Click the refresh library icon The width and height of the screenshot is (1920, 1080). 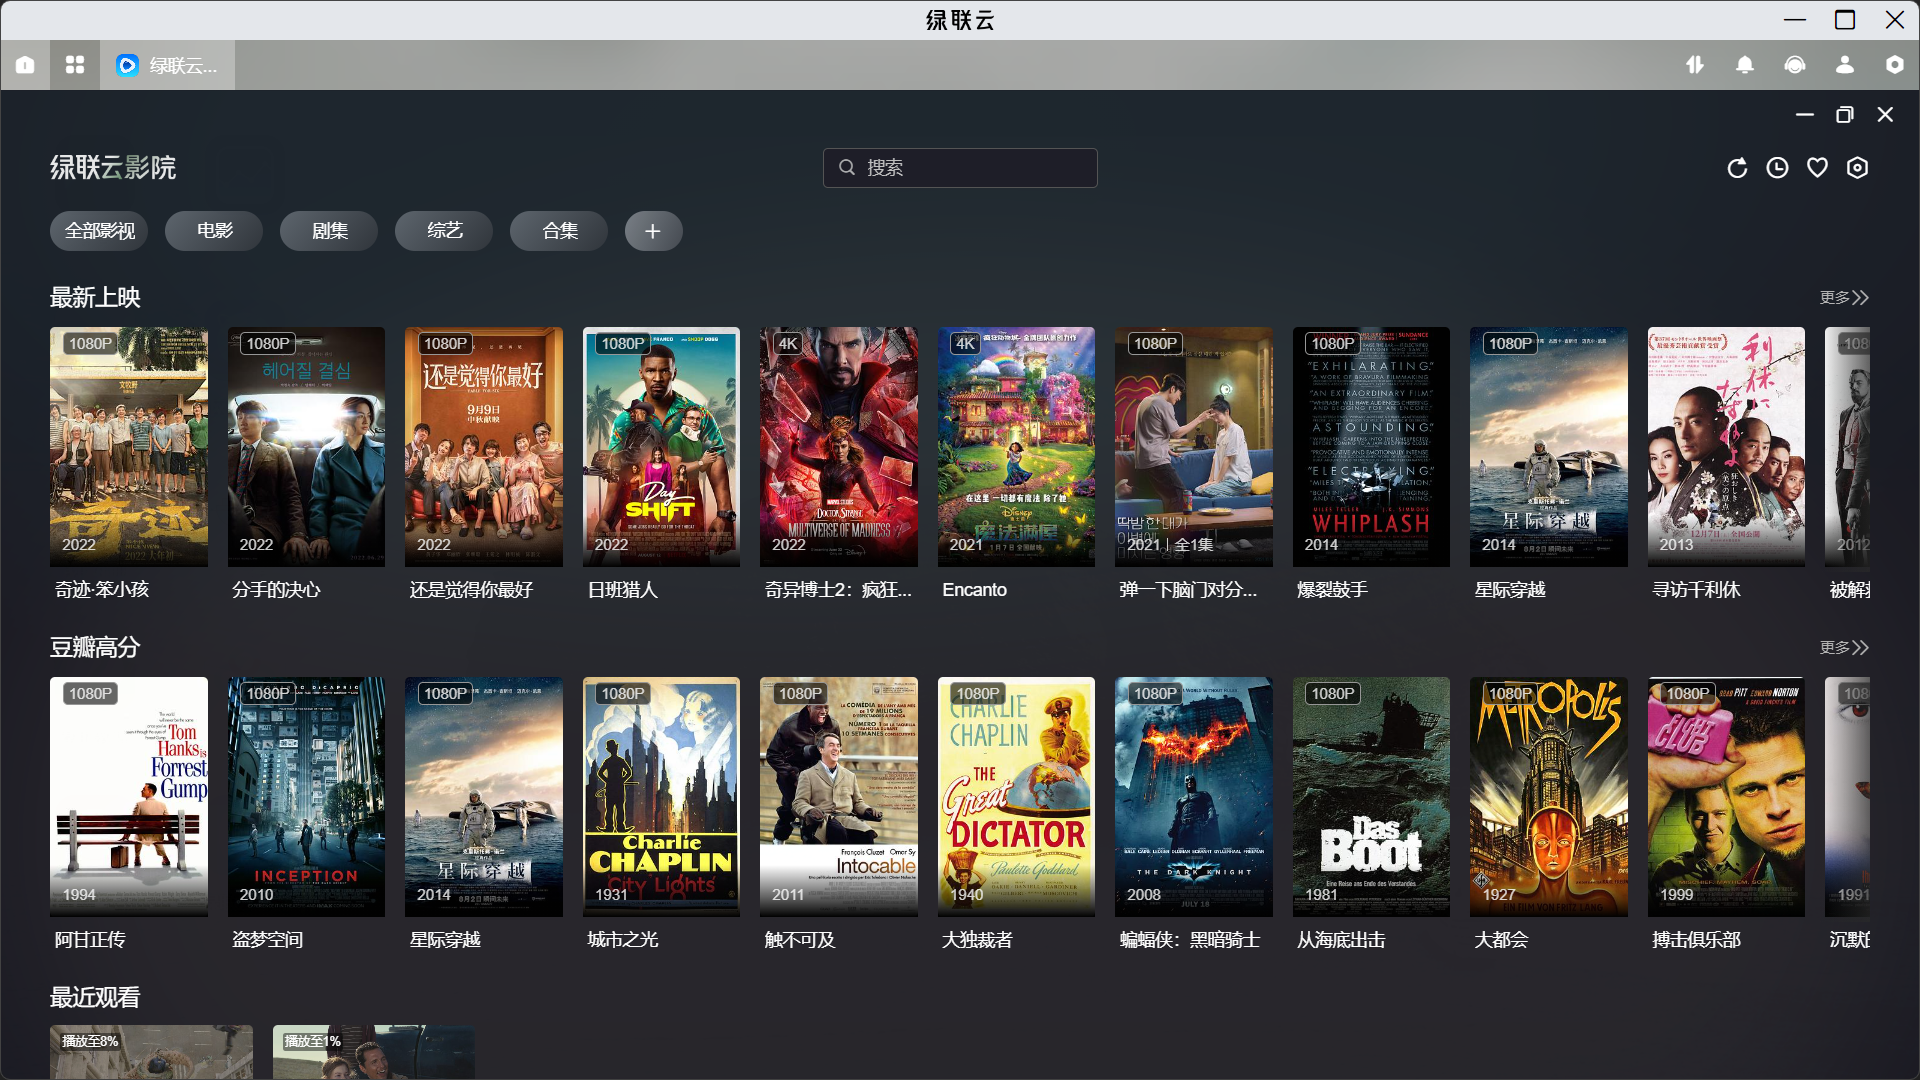tap(1737, 168)
